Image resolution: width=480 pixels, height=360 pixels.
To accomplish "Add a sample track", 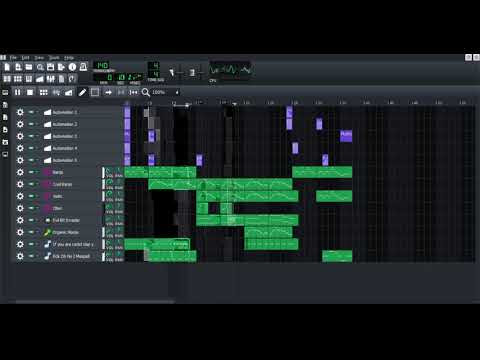I will [x=56, y=92].
